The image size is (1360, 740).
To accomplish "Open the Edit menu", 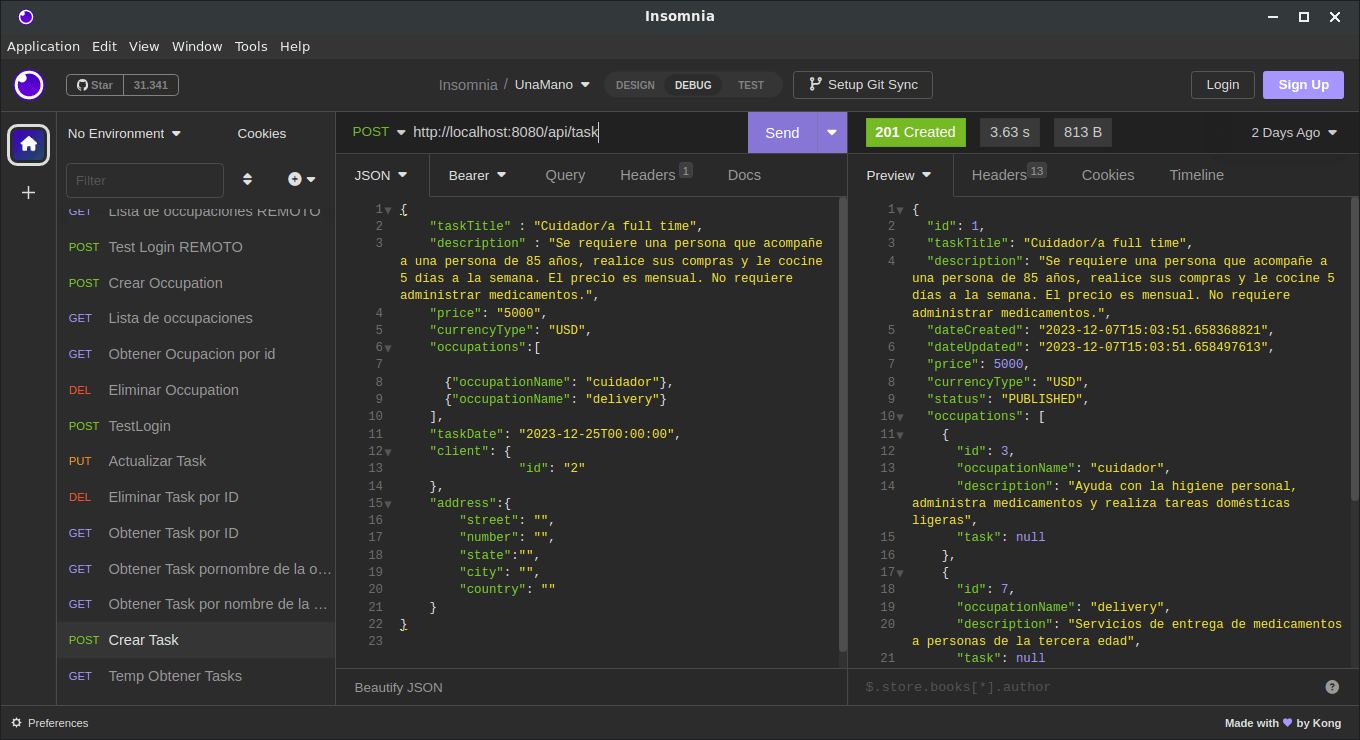I will [104, 46].
